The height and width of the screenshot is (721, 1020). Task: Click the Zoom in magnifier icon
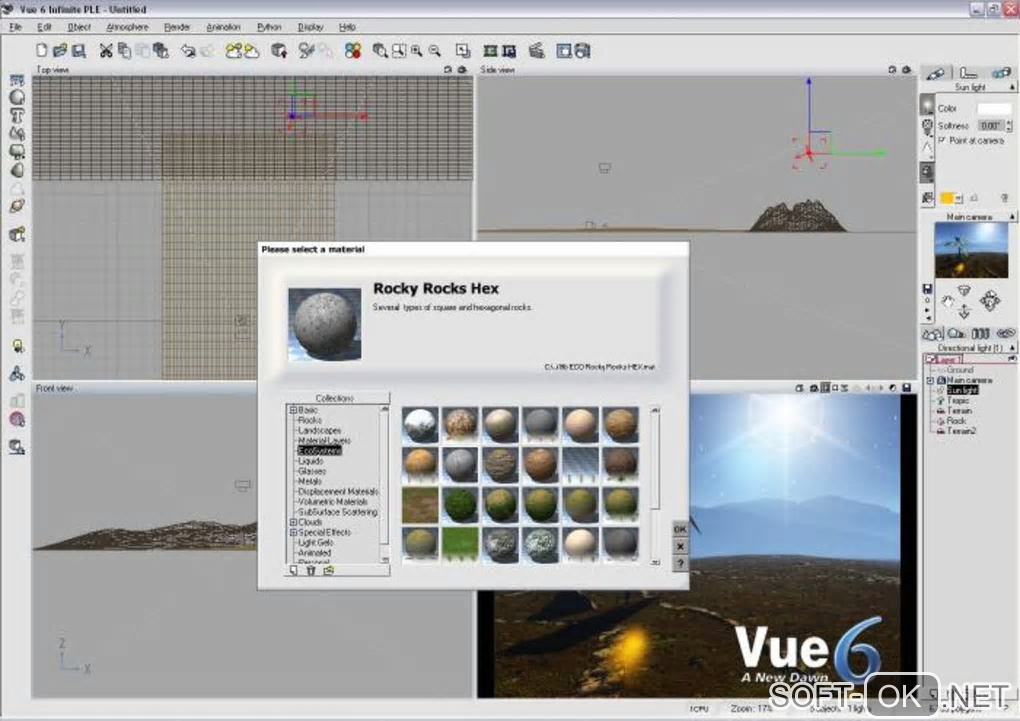coord(416,51)
